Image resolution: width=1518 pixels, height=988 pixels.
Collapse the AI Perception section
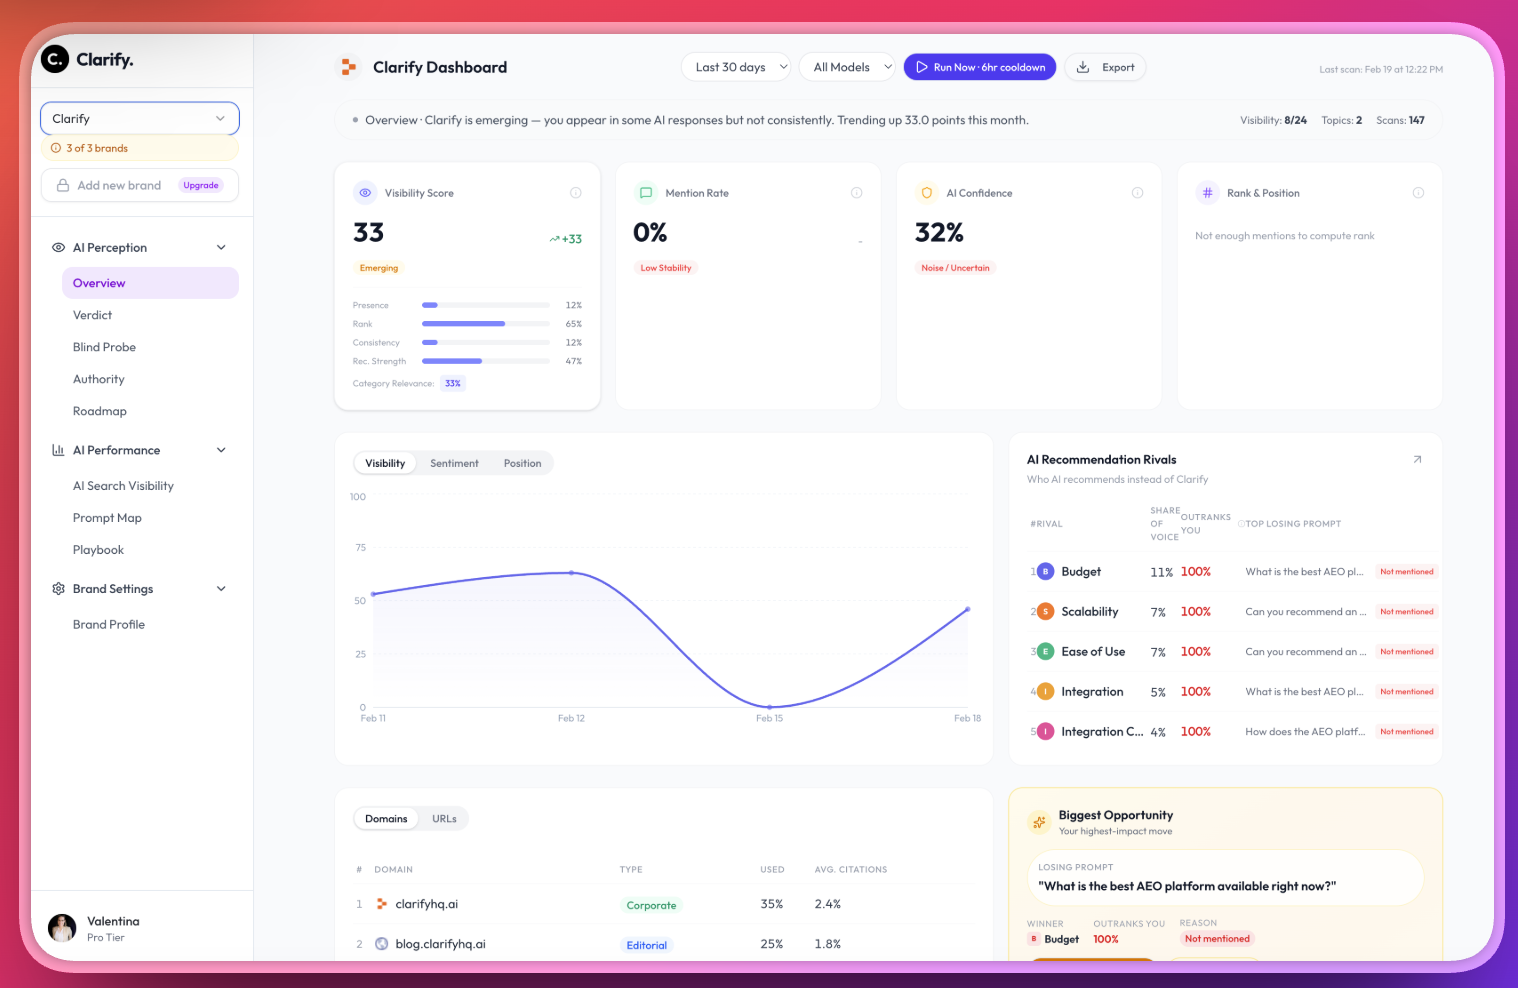point(221,248)
